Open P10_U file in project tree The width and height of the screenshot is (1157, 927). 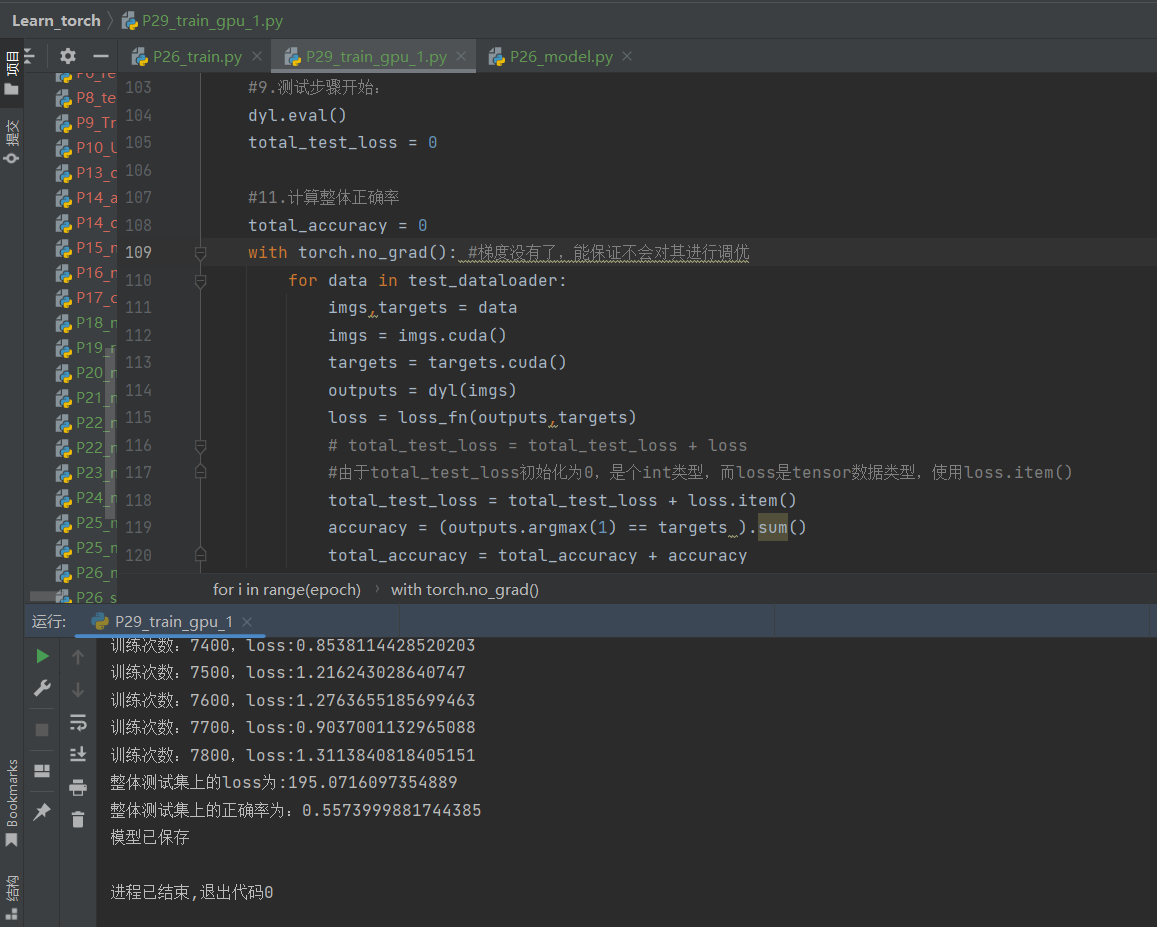pos(86,148)
